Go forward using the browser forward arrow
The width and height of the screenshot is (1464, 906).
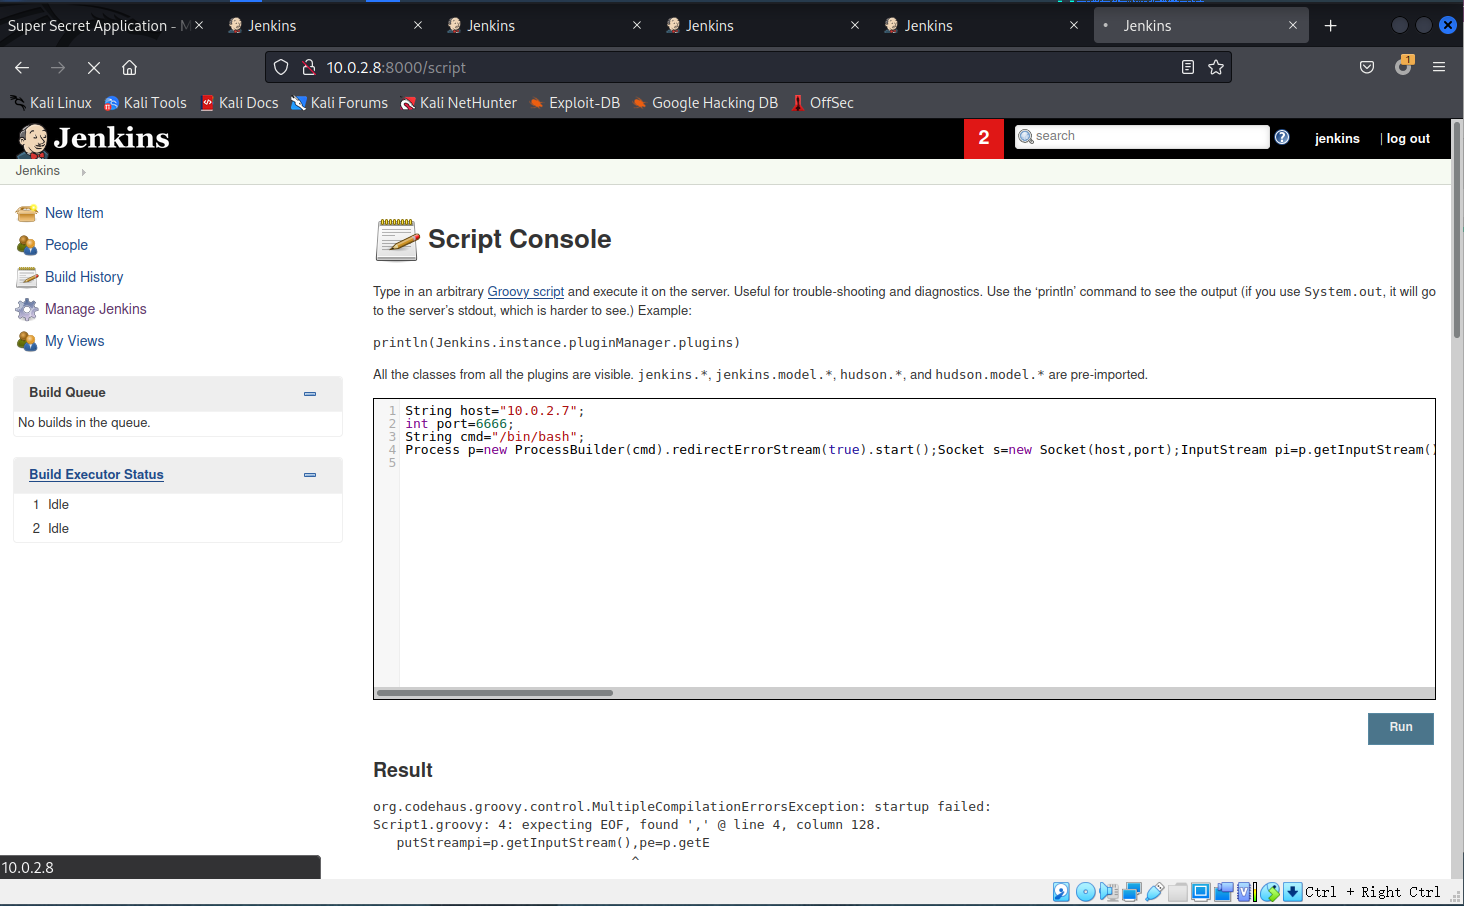58,67
